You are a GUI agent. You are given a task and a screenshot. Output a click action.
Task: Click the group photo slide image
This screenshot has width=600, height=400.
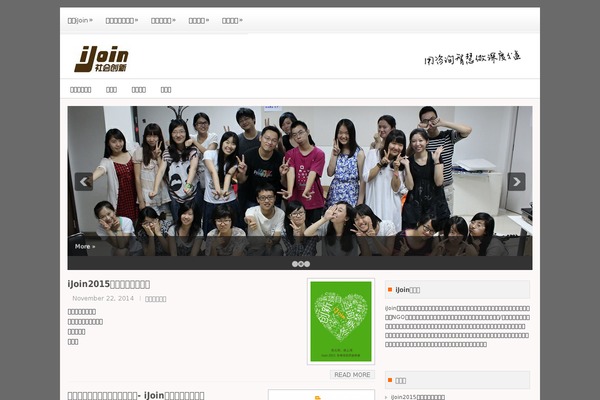[300, 181]
